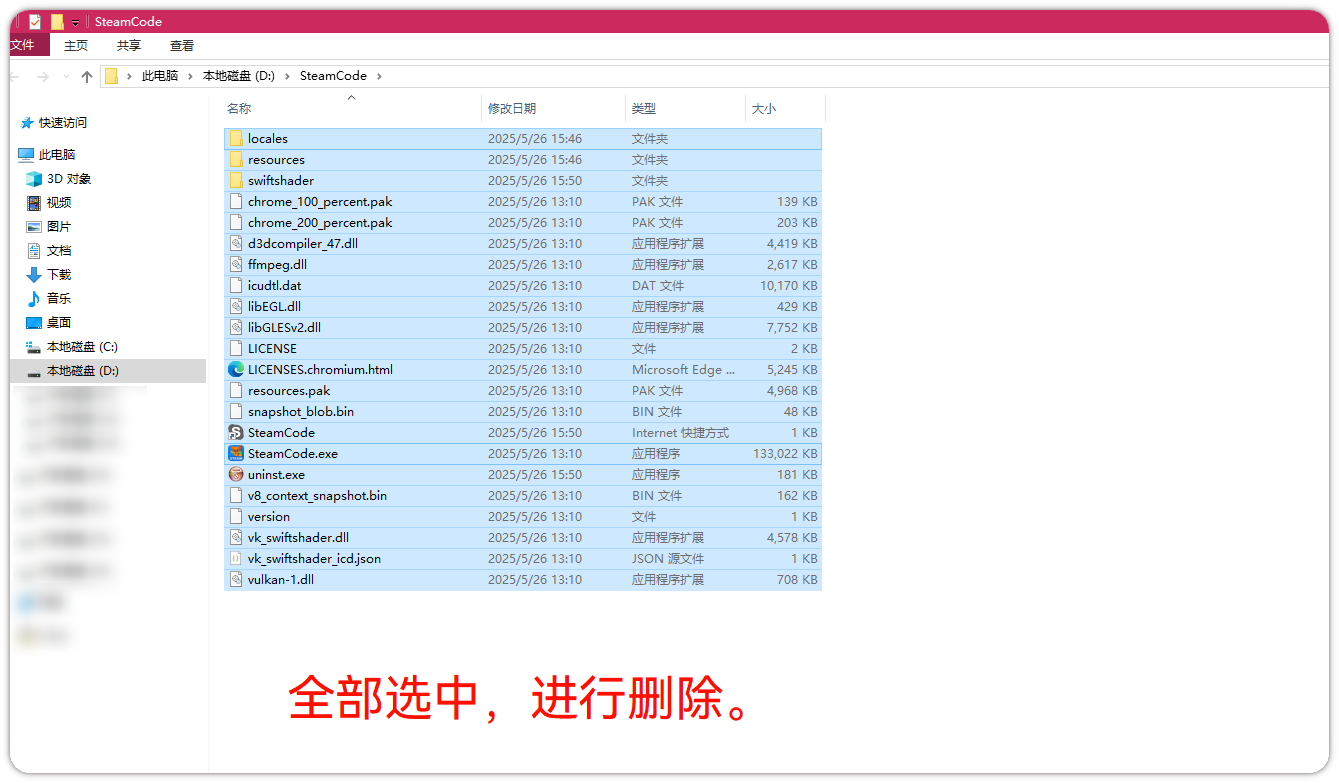Click the Properties icon in the title bar
Image resolution: width=1339 pixels, height=783 pixels.
[35, 21]
